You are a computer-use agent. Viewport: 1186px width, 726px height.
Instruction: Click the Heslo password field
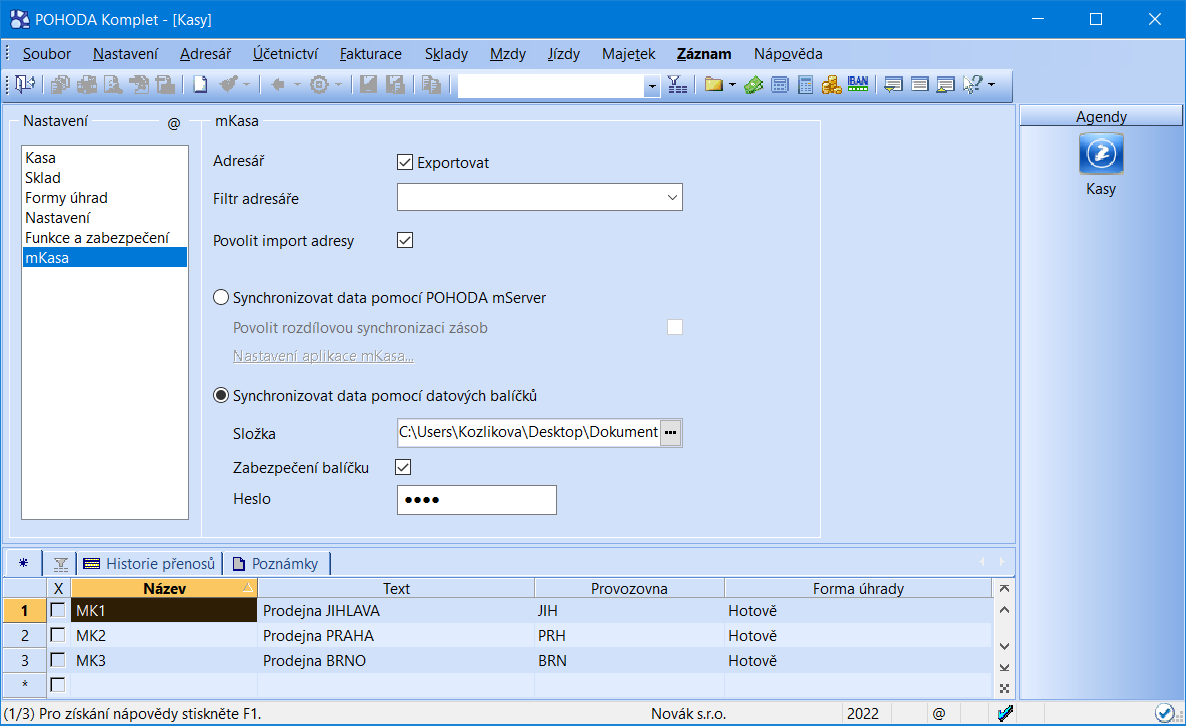click(x=477, y=500)
